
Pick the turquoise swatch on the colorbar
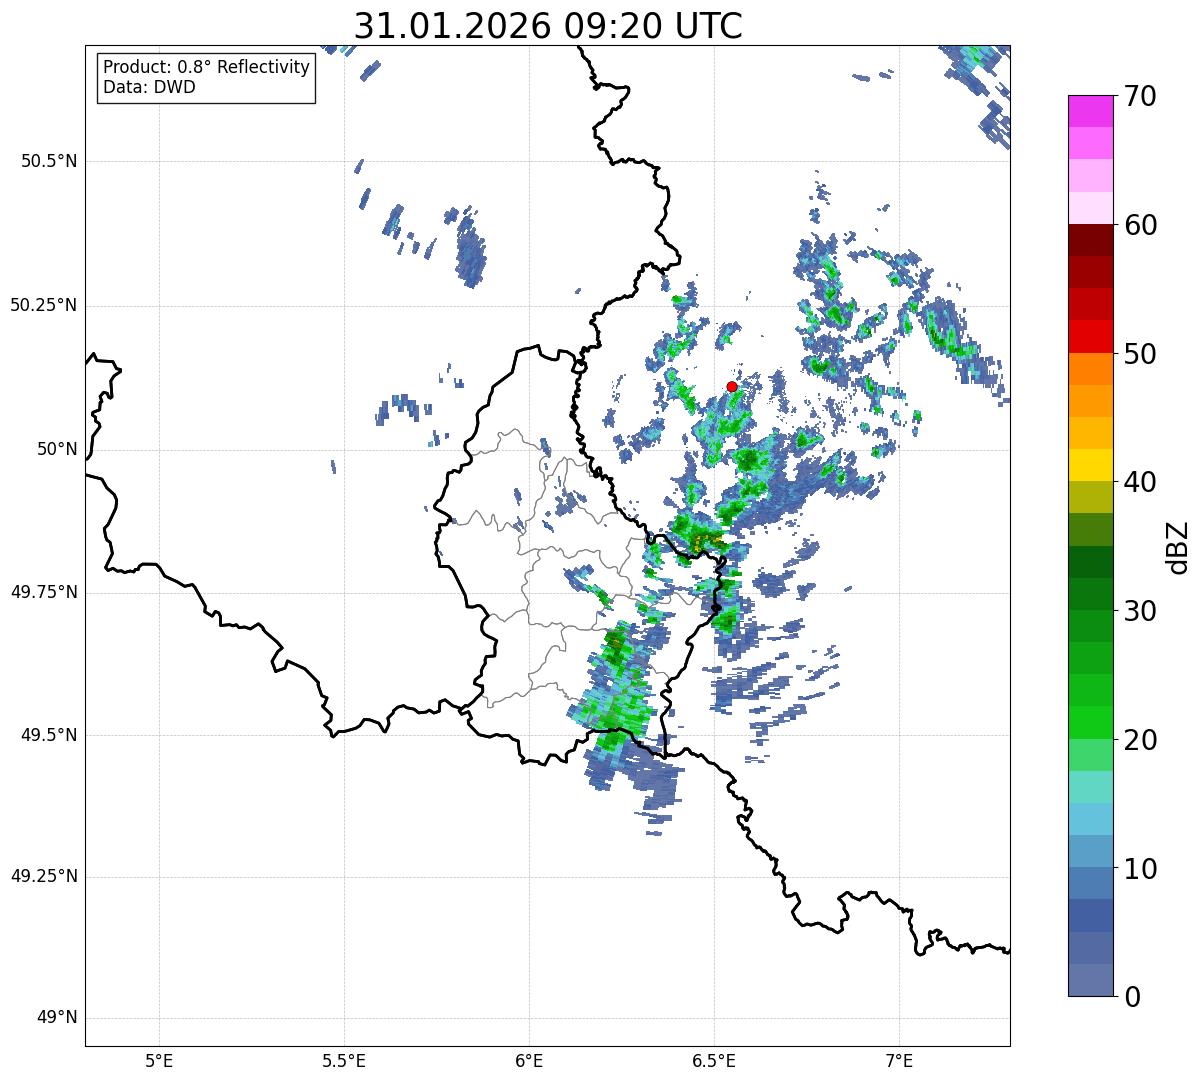[x=1090, y=787]
